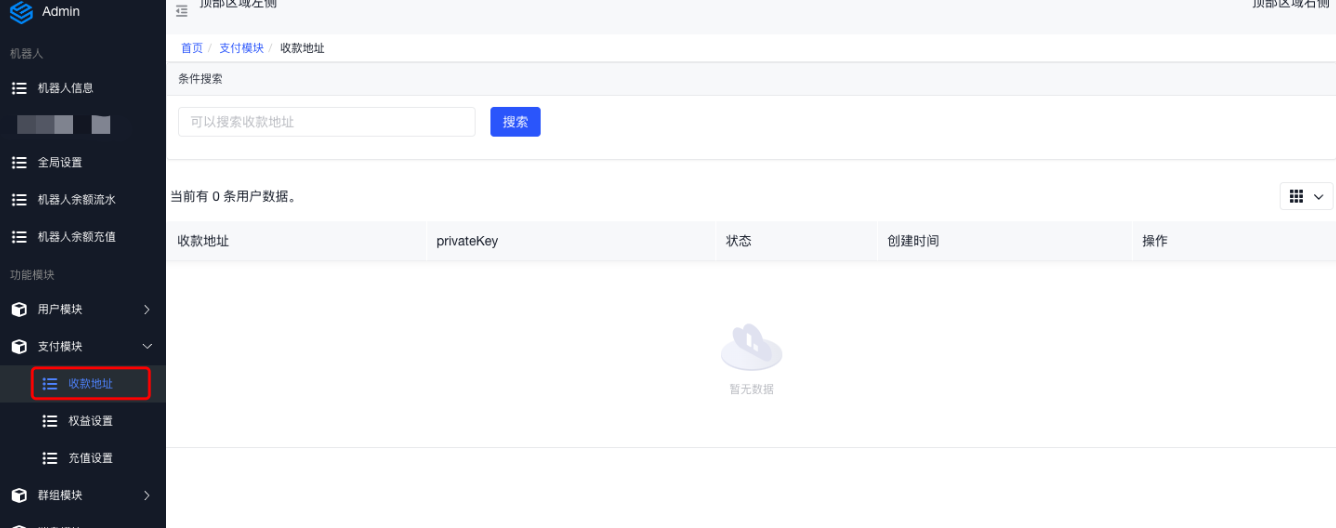Open 机器人余额充值 menu item
Image resolution: width=1336 pixels, height=528 pixels.
coord(76,237)
